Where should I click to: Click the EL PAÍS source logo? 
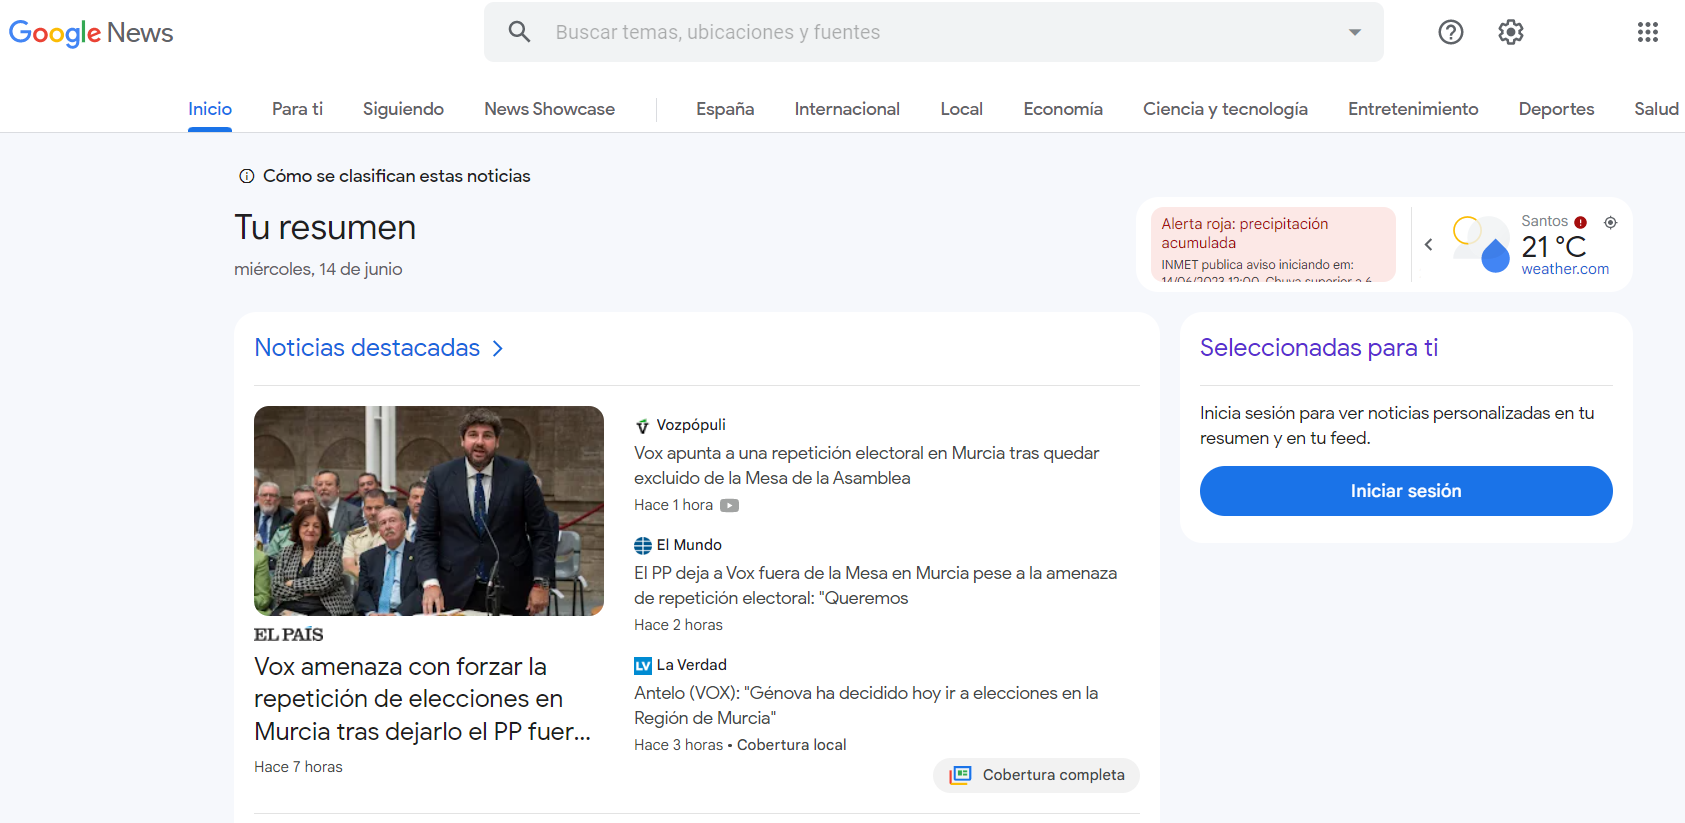288,635
